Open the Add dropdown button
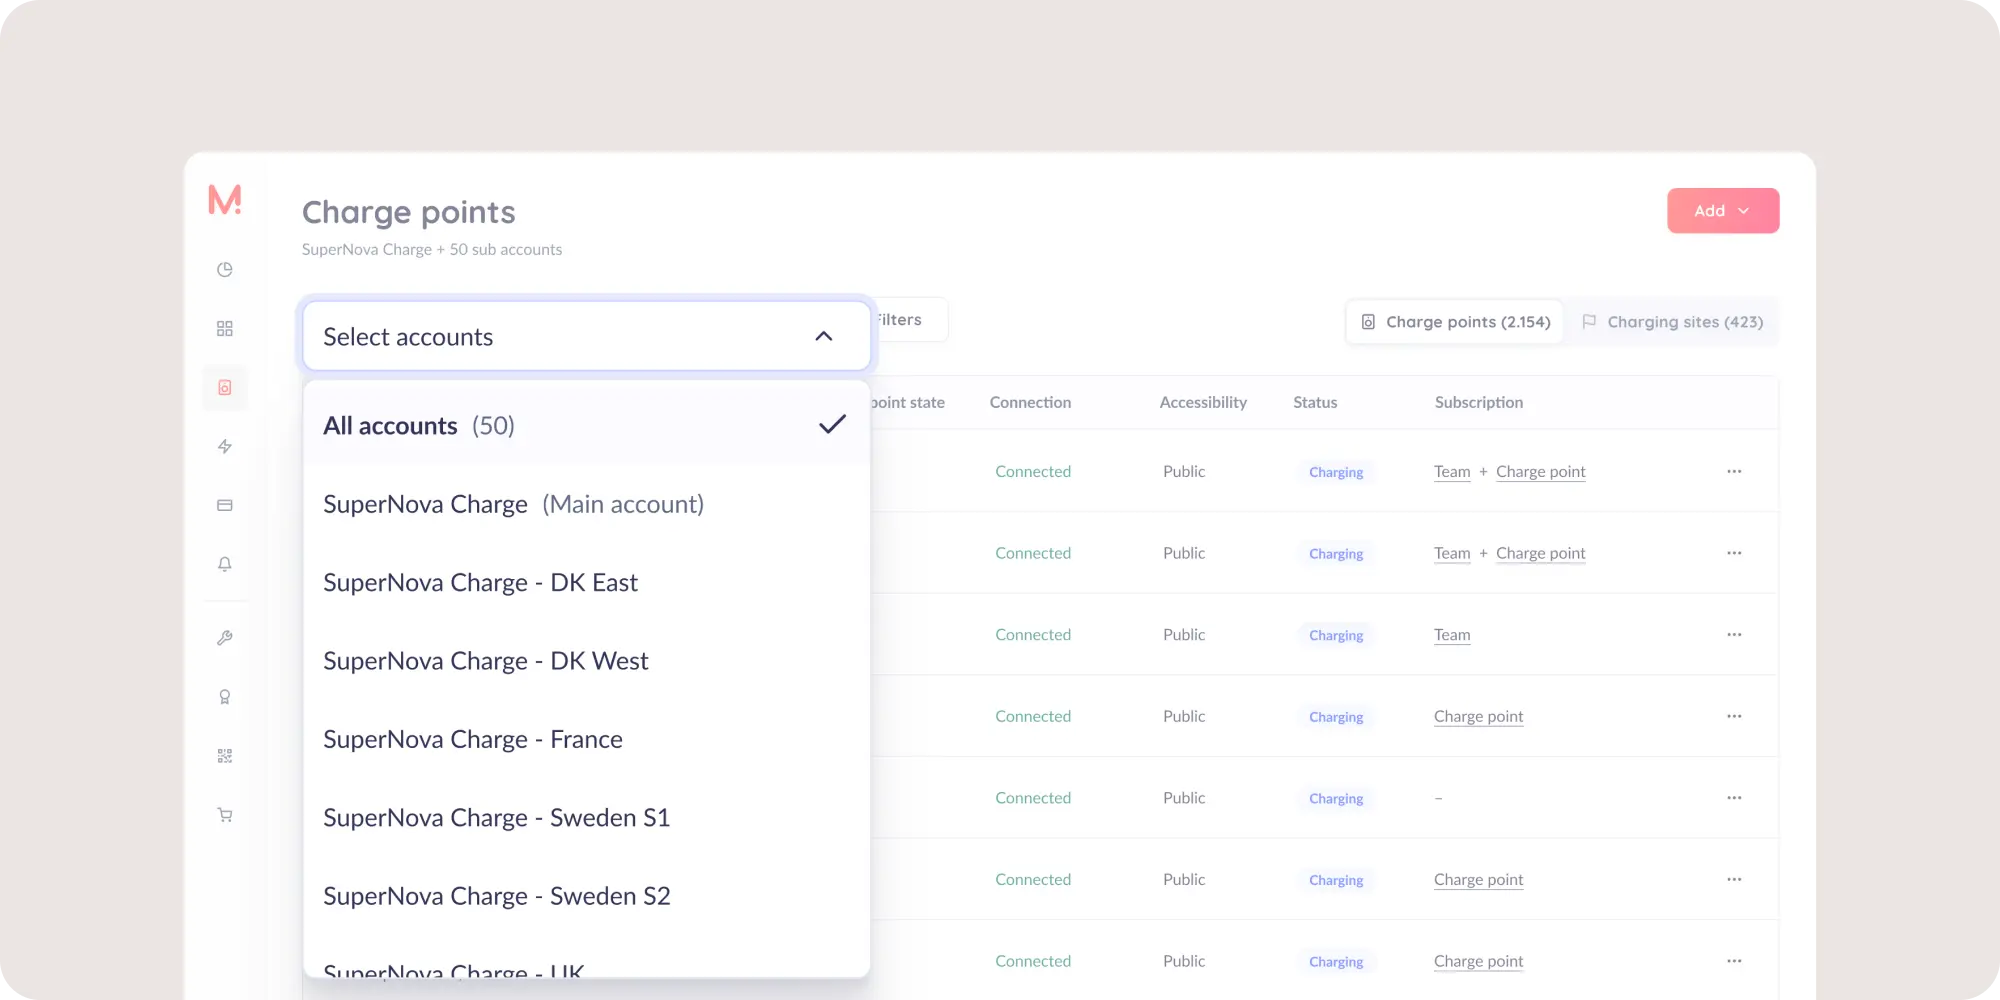This screenshot has height=1000, width=2000. pyautogui.click(x=1722, y=211)
